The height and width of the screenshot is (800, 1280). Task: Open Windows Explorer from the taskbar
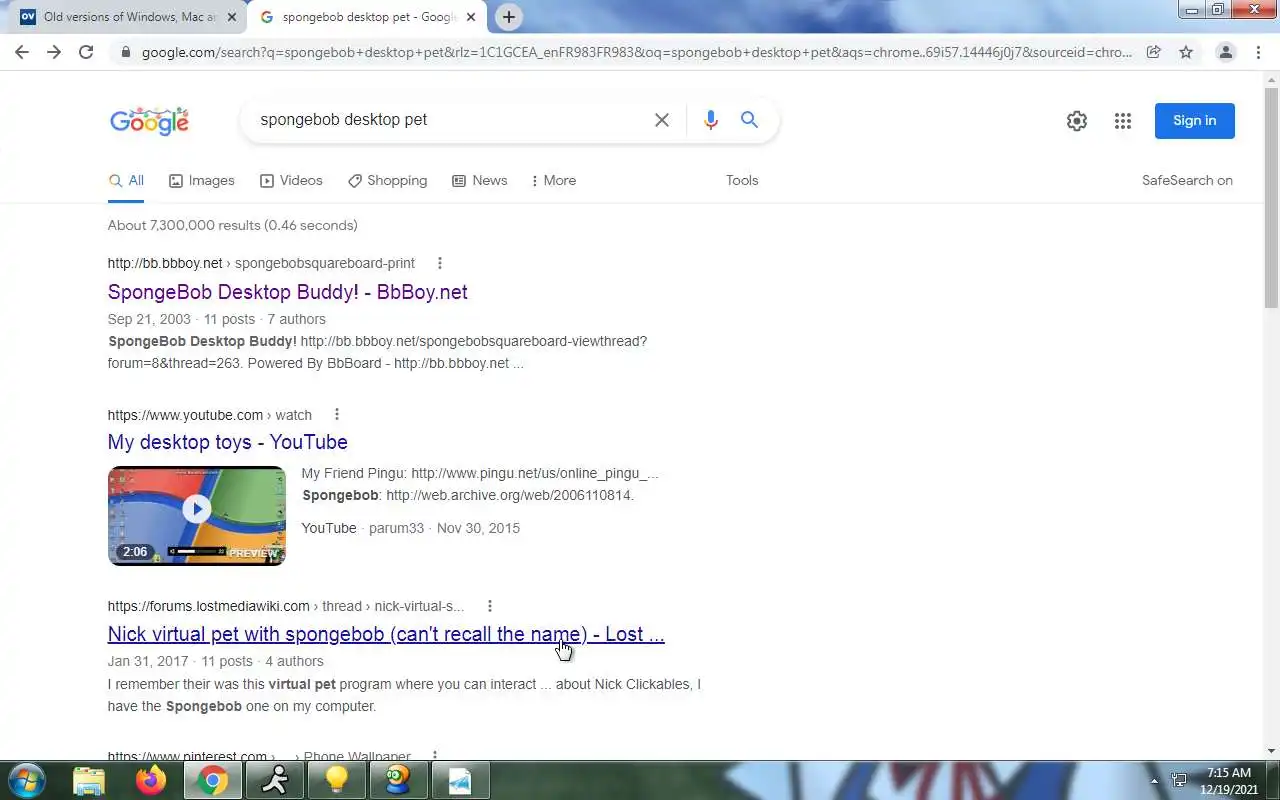(89, 780)
